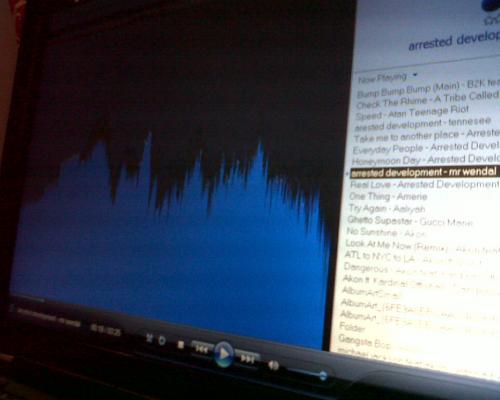Select 'Honeymoon Day' track
Image resolution: width=500 pixels, height=400 pixels.
[x=426, y=160]
